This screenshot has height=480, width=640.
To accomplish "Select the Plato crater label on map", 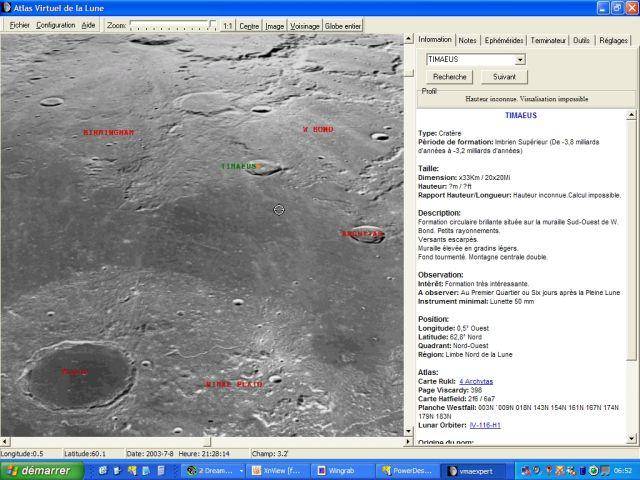I will [74, 372].
